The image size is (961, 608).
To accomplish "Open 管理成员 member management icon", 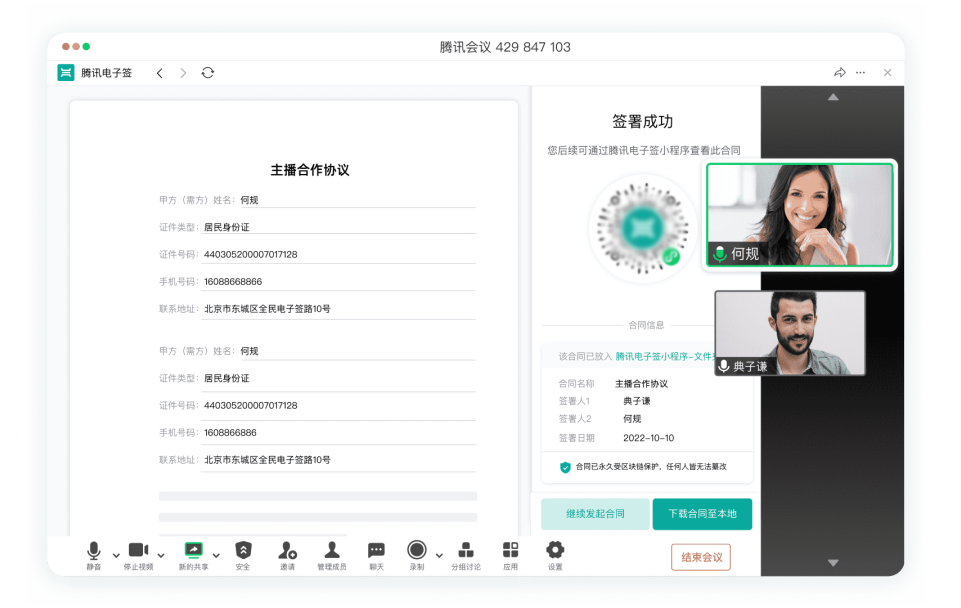I will pos(332,551).
